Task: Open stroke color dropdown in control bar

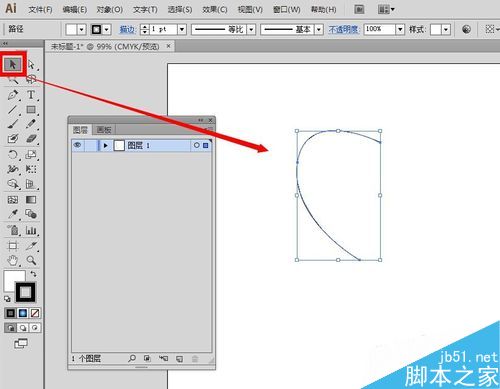Action: 107,30
